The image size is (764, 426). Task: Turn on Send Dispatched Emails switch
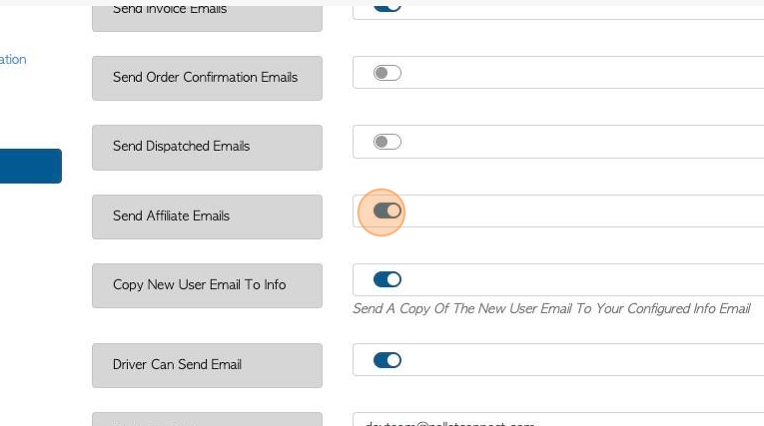(x=387, y=142)
